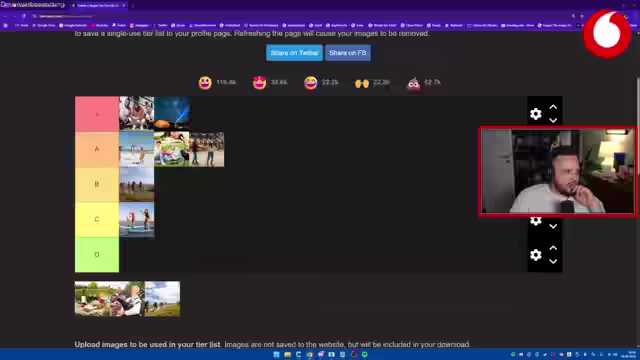Click the laughing tears reaction emoji

311,83
